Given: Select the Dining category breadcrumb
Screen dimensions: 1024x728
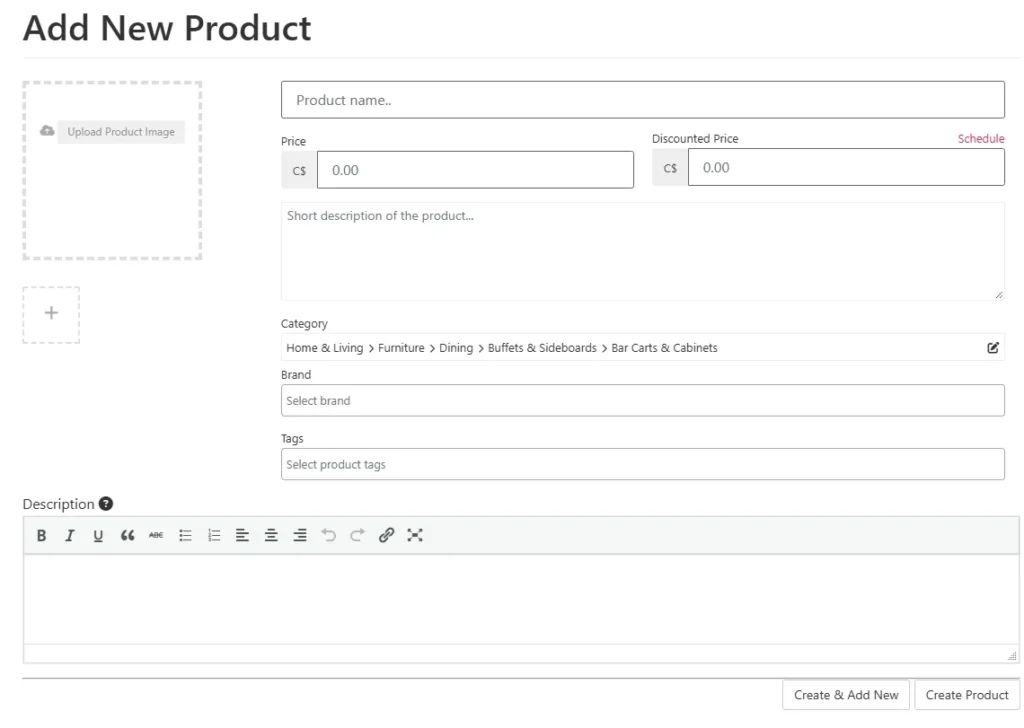Looking at the screenshot, I should pos(456,348).
